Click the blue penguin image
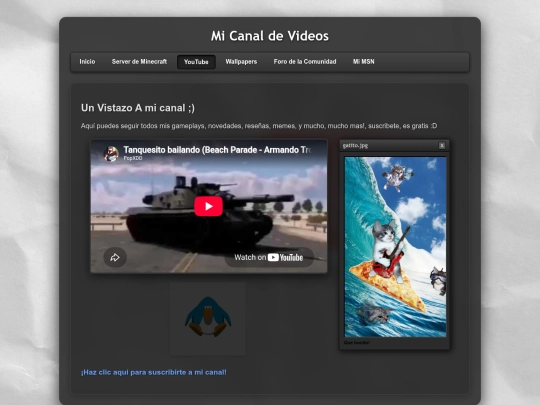Image resolution: width=540 pixels, height=405 pixels. [x=208, y=319]
